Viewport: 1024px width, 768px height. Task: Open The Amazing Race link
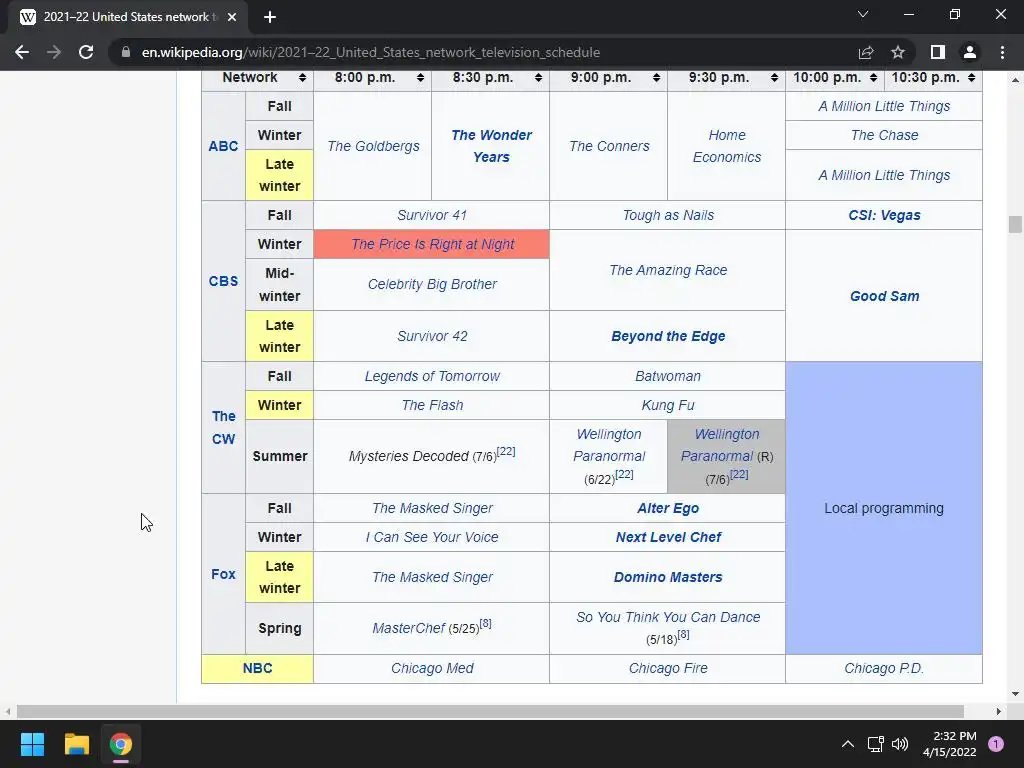coord(668,270)
